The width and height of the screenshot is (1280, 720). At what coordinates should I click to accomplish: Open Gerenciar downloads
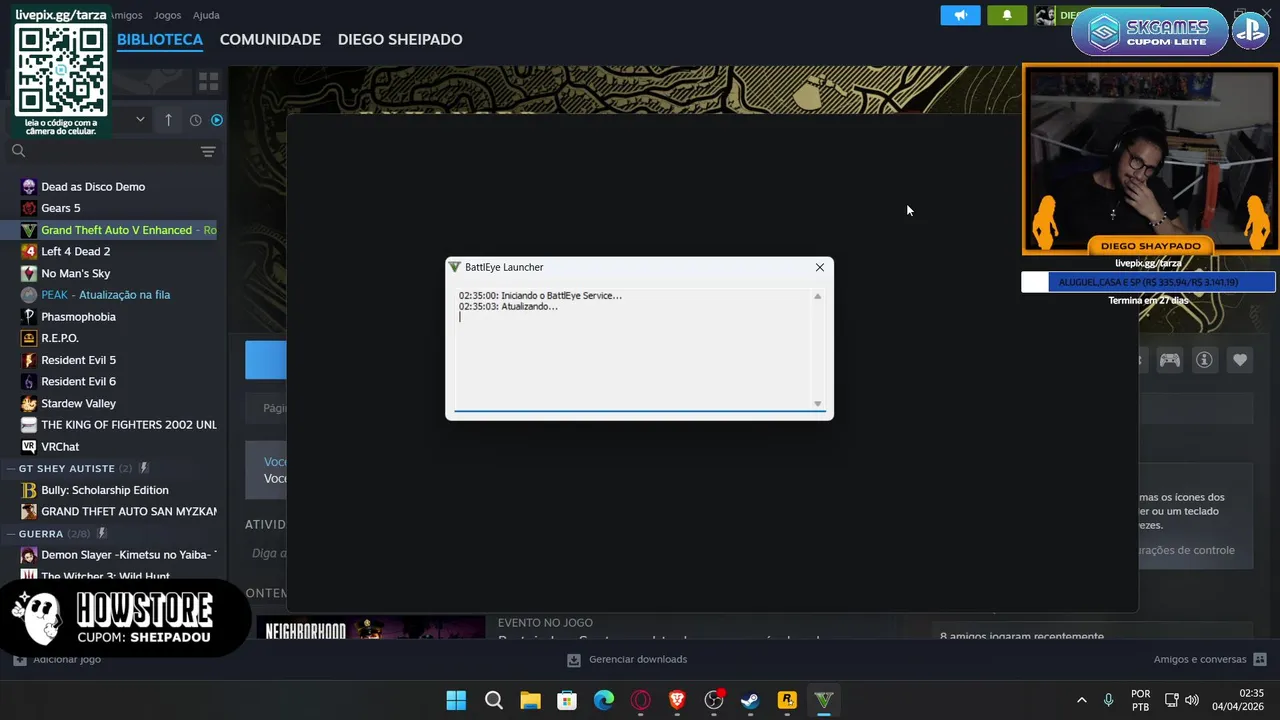click(627, 660)
